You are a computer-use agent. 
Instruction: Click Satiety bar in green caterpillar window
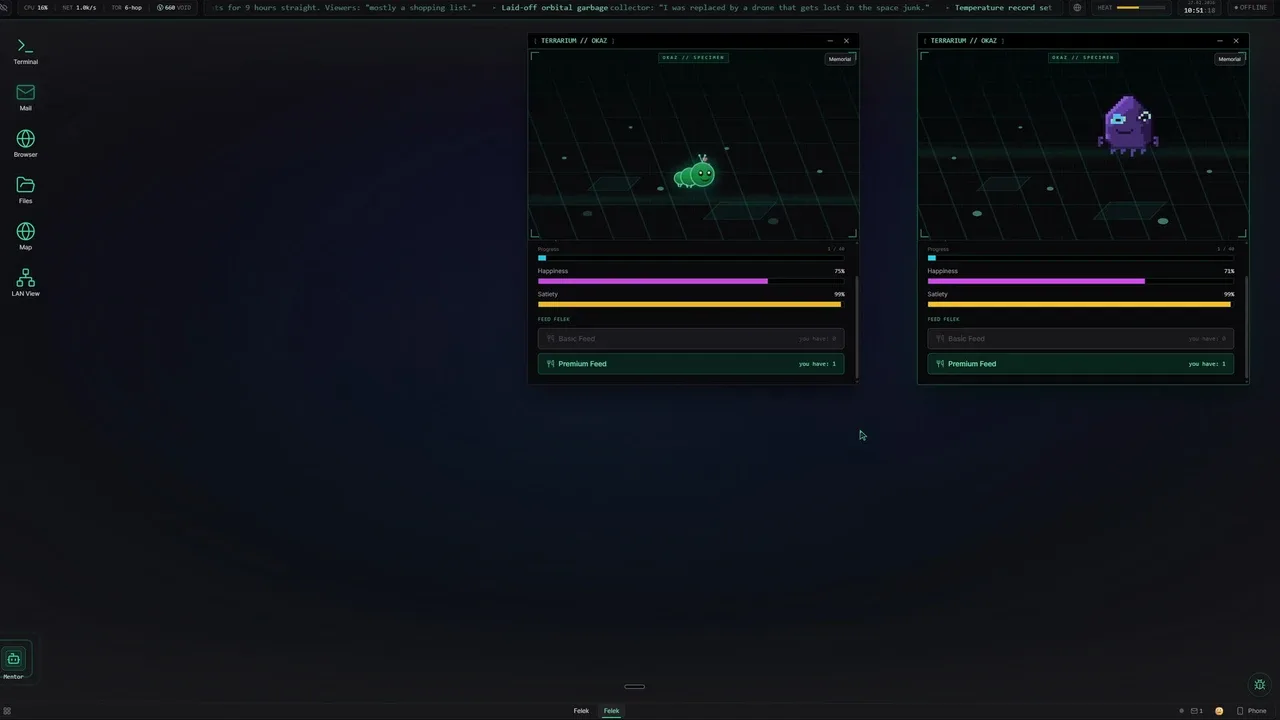click(x=691, y=304)
